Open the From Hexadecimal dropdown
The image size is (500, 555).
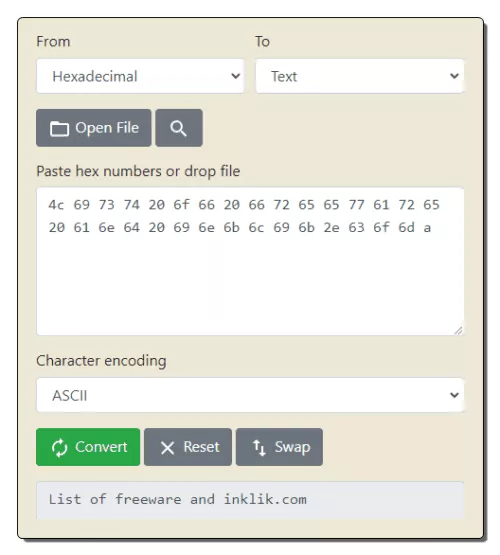[x=140, y=76]
